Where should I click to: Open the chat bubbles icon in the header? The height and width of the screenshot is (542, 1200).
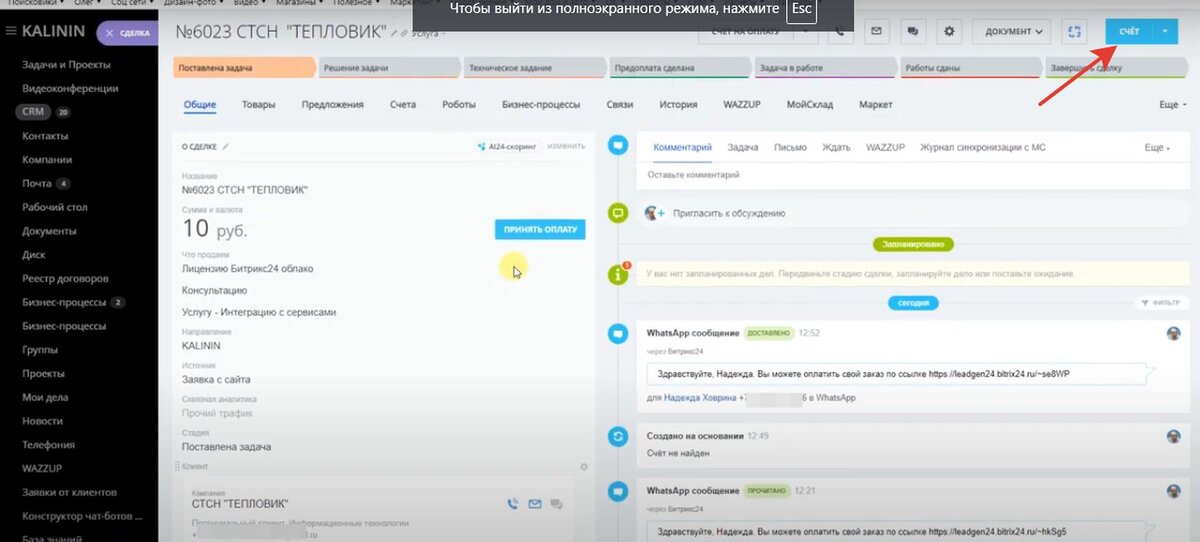click(912, 31)
